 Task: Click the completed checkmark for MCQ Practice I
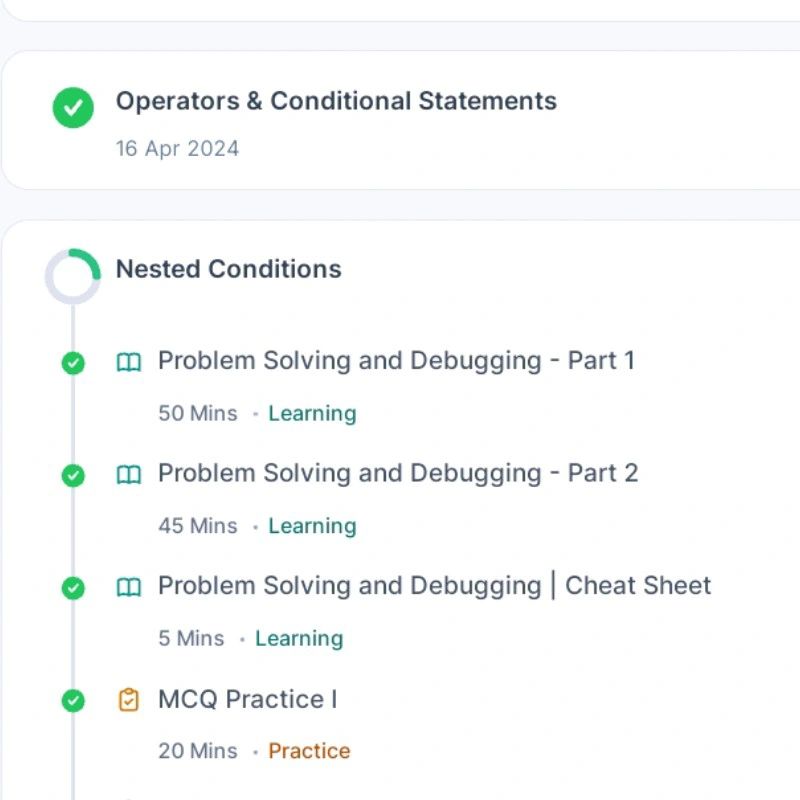pos(73,701)
